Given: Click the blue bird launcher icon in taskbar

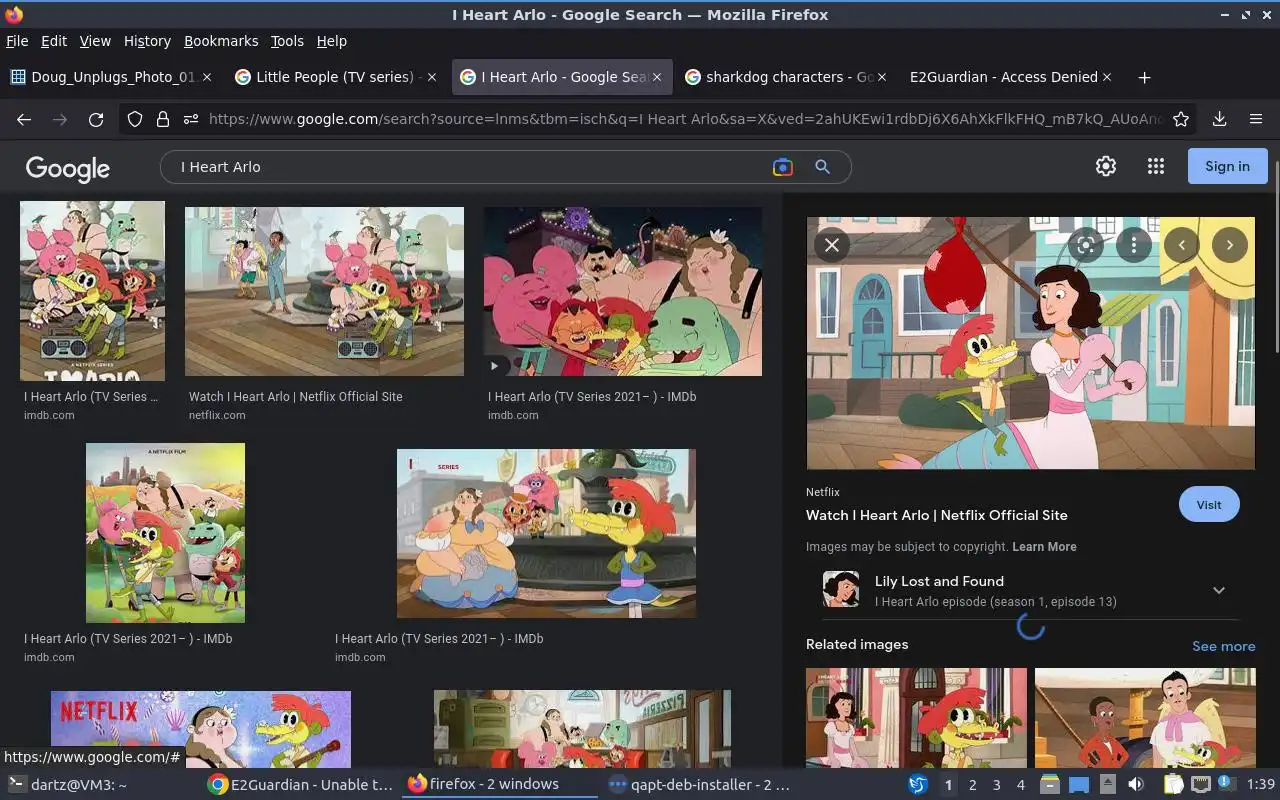Looking at the screenshot, I should tap(918, 784).
